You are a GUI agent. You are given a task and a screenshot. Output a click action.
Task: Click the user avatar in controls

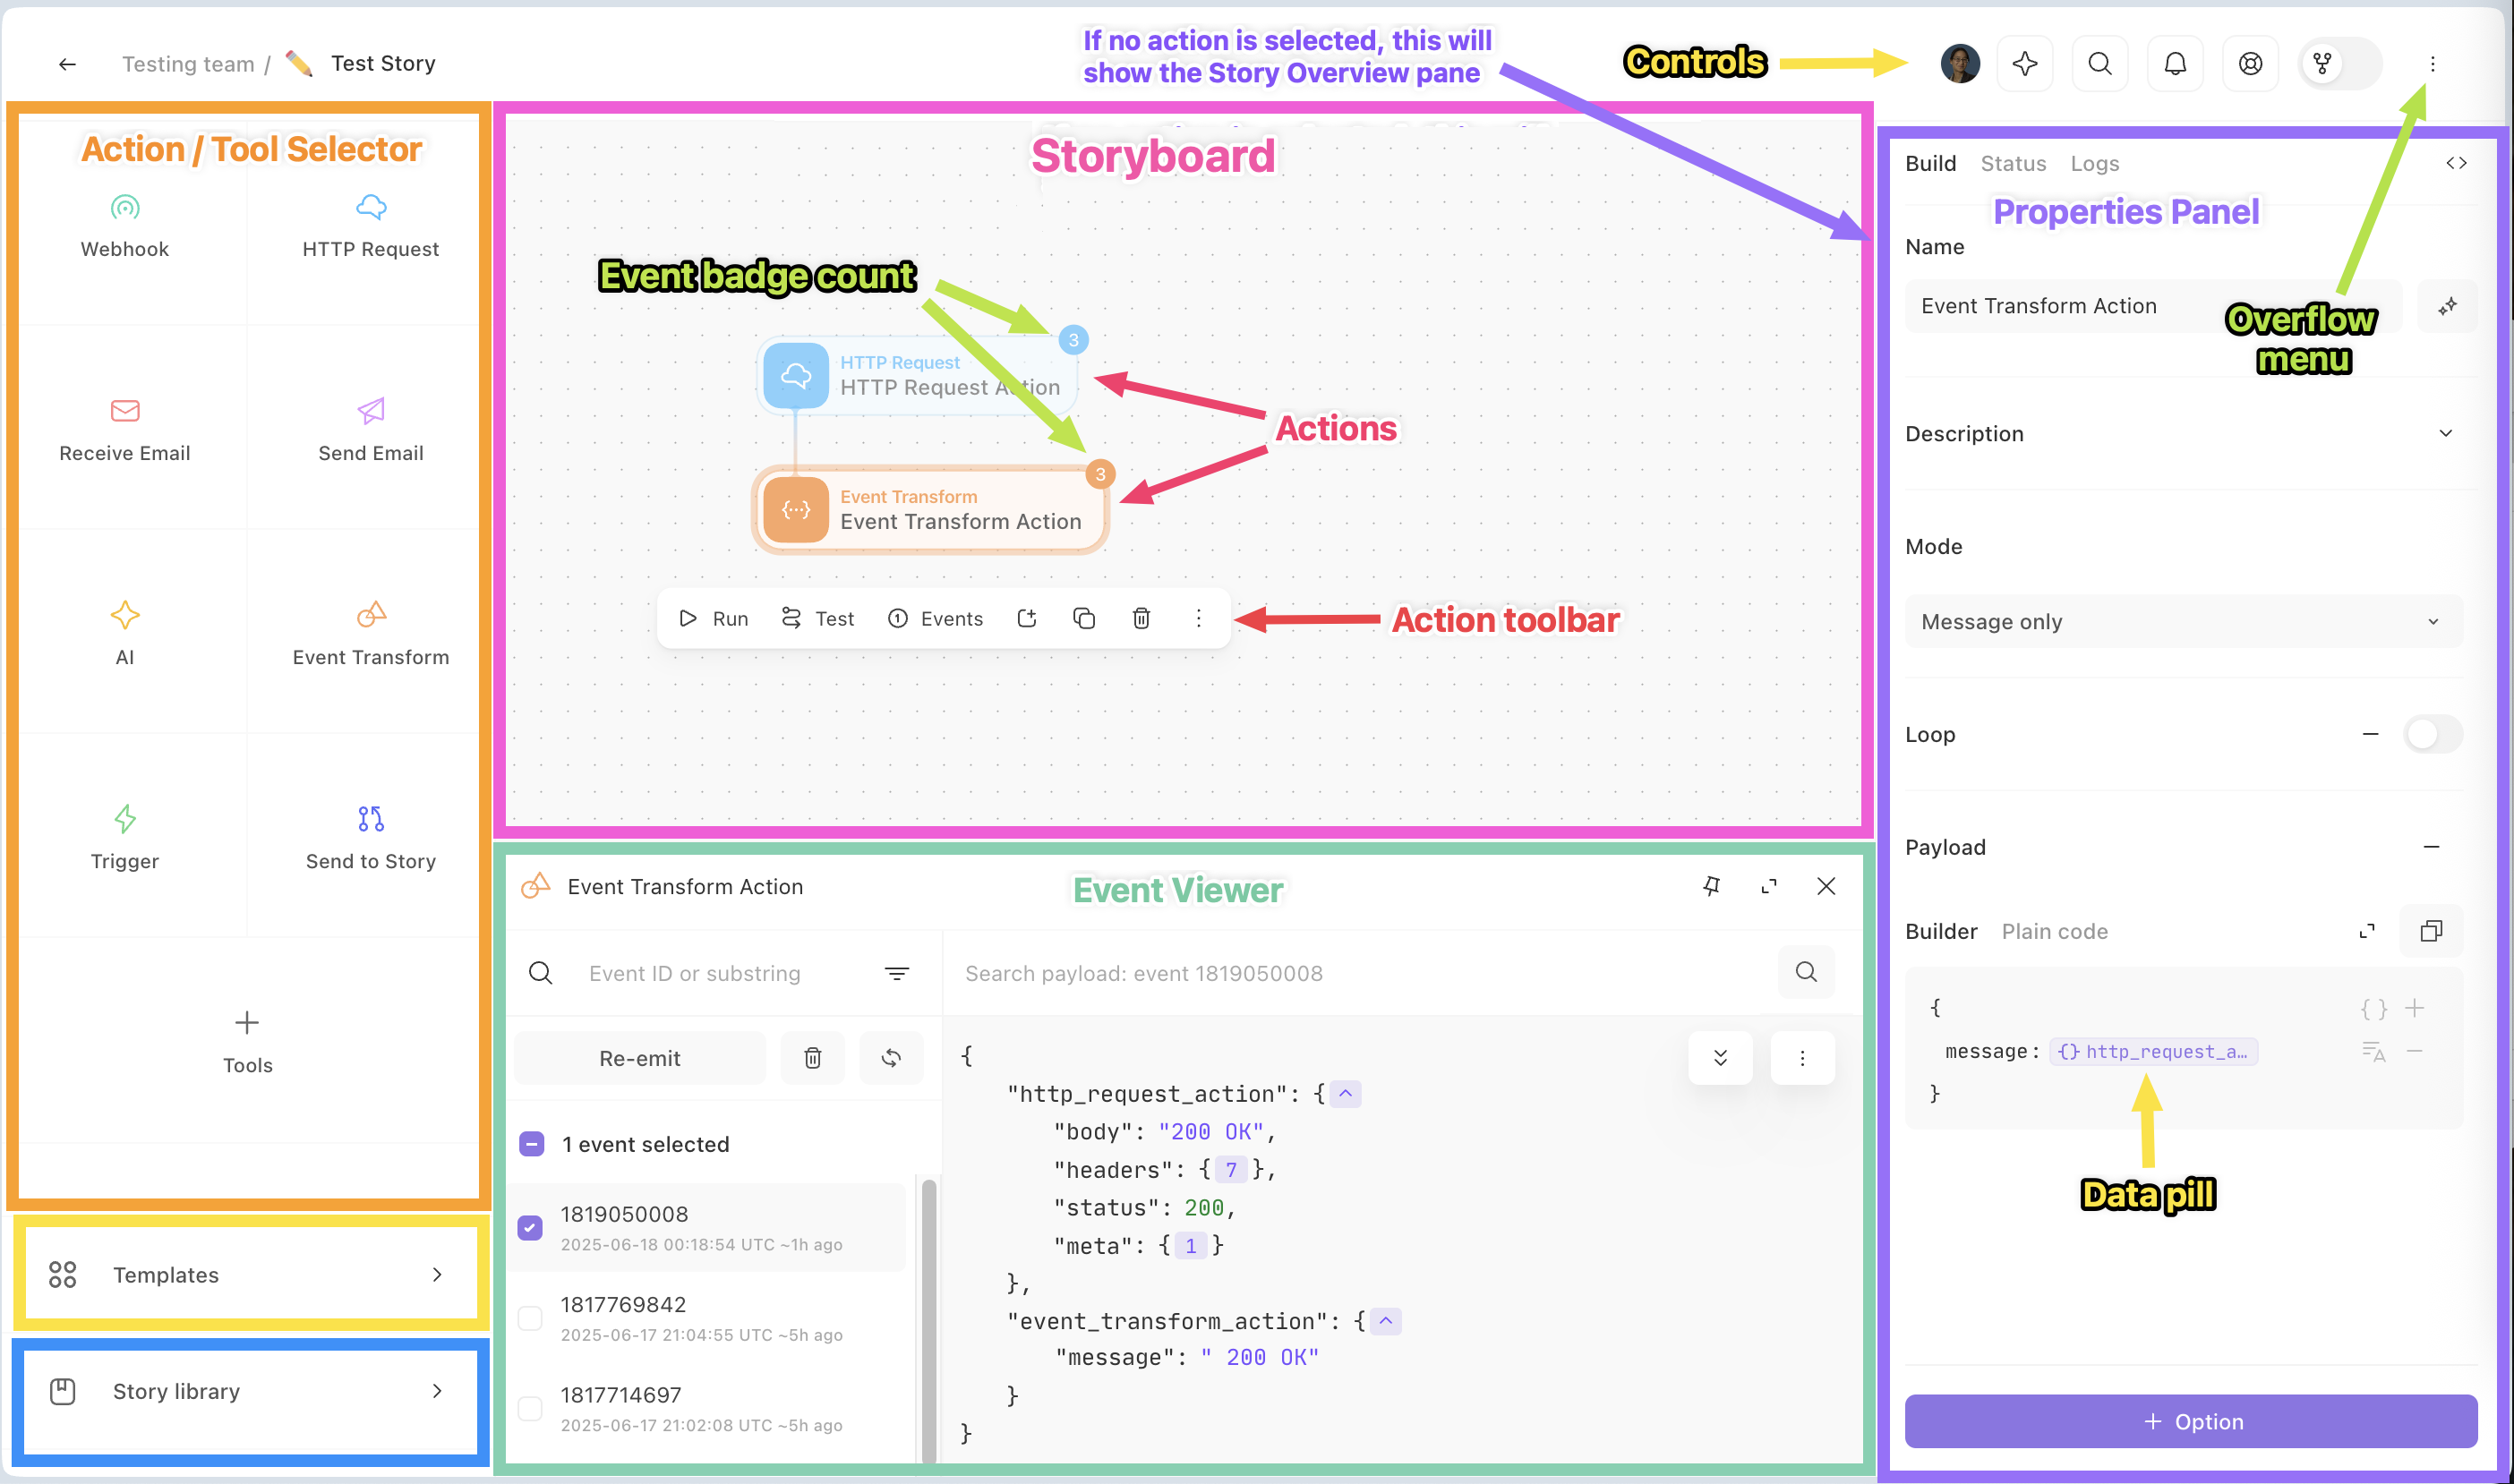[x=1959, y=64]
